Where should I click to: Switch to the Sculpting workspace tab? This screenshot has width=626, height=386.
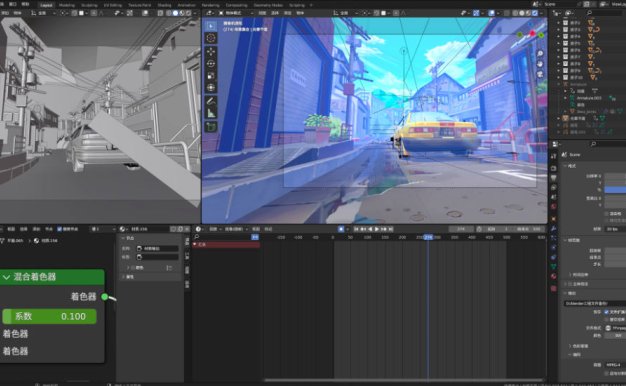tap(89, 5)
